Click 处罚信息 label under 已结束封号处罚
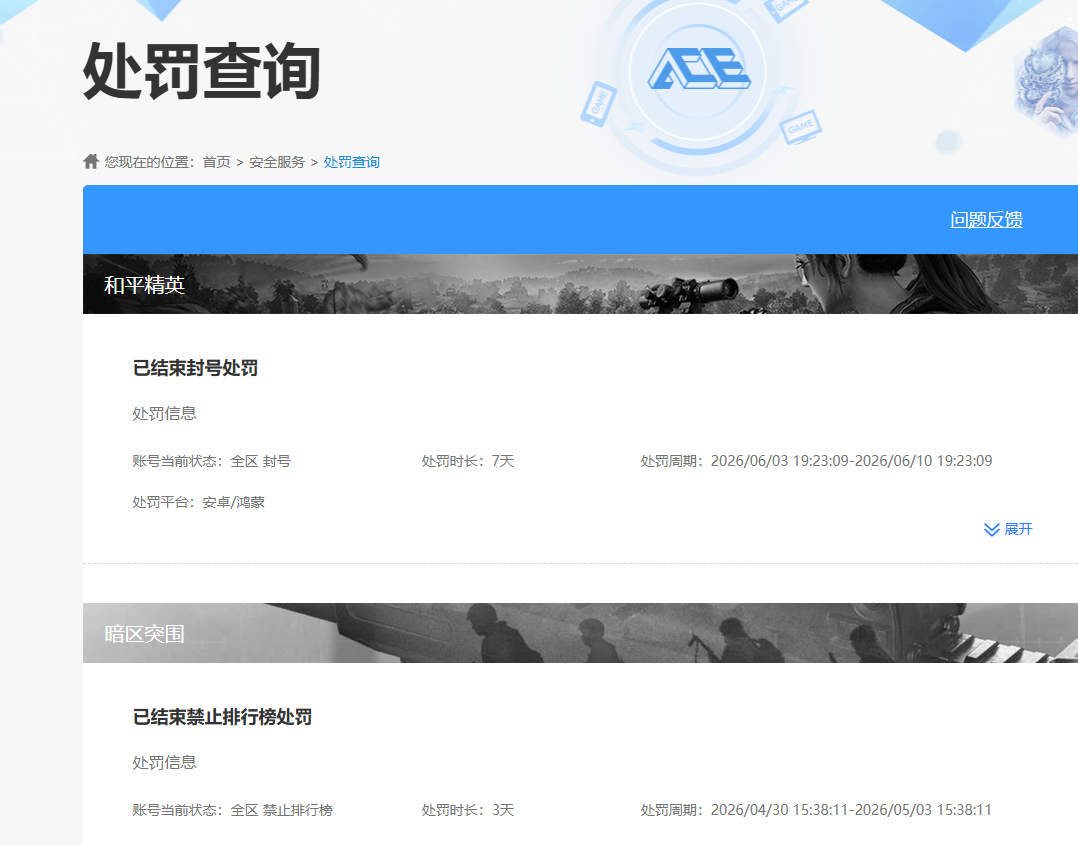 (164, 413)
